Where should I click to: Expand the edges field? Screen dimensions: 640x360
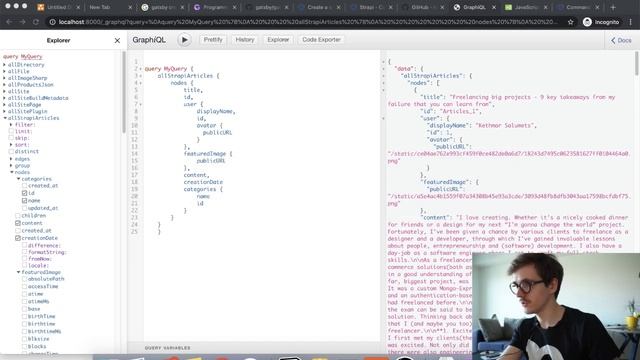pos(11,159)
